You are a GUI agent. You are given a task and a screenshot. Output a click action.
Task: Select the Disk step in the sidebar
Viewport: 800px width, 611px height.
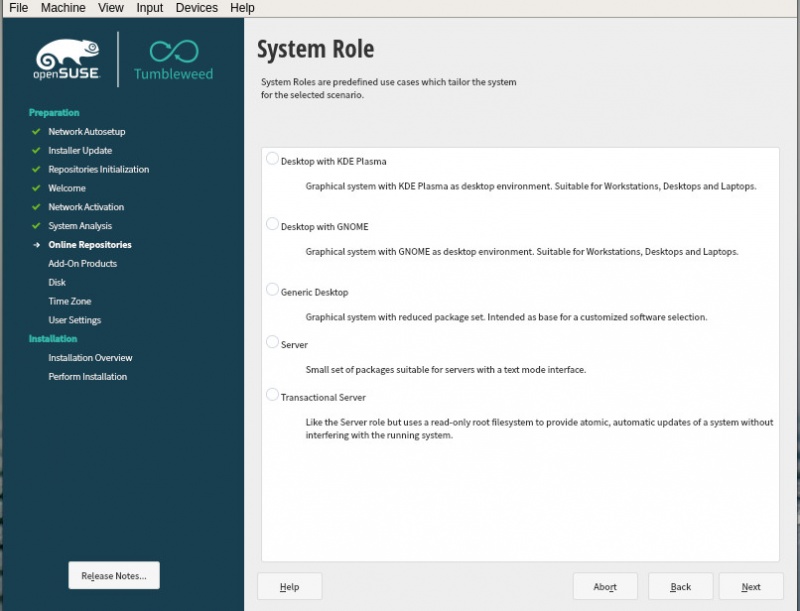57,282
